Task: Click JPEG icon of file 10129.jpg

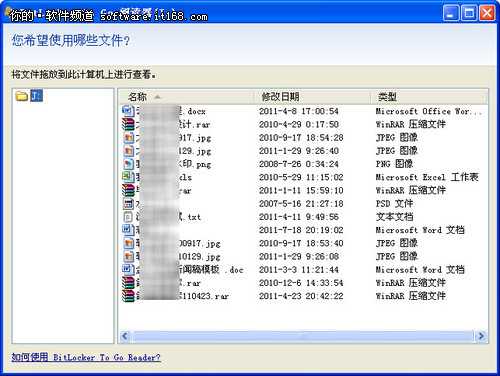Action: (128, 256)
